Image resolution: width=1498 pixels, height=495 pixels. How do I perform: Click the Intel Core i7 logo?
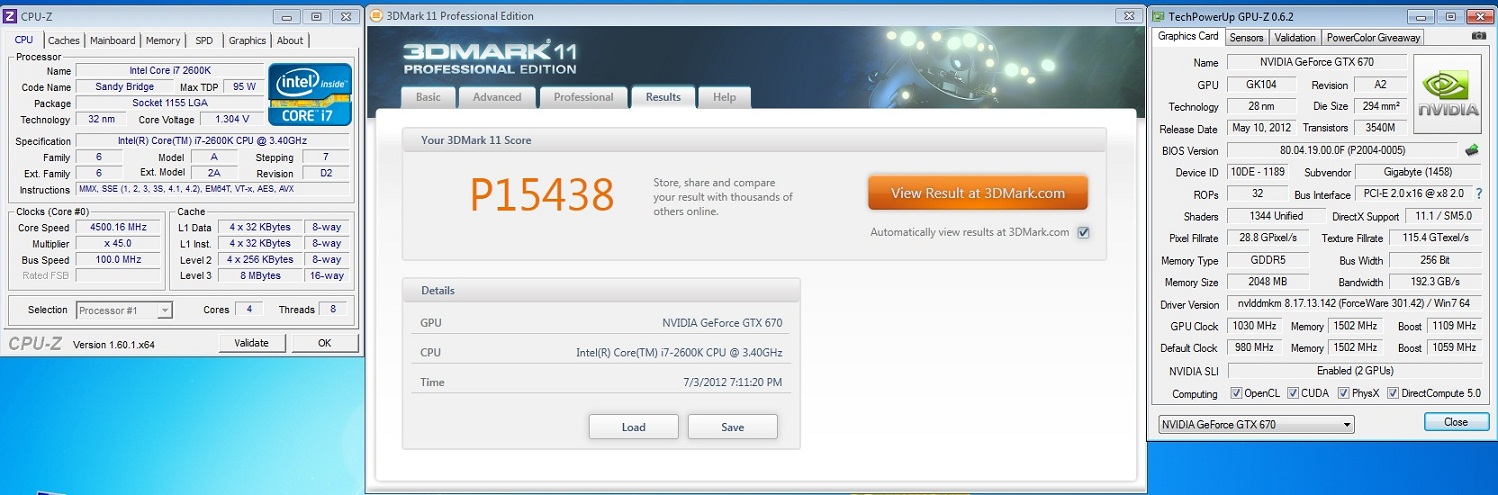click(310, 94)
